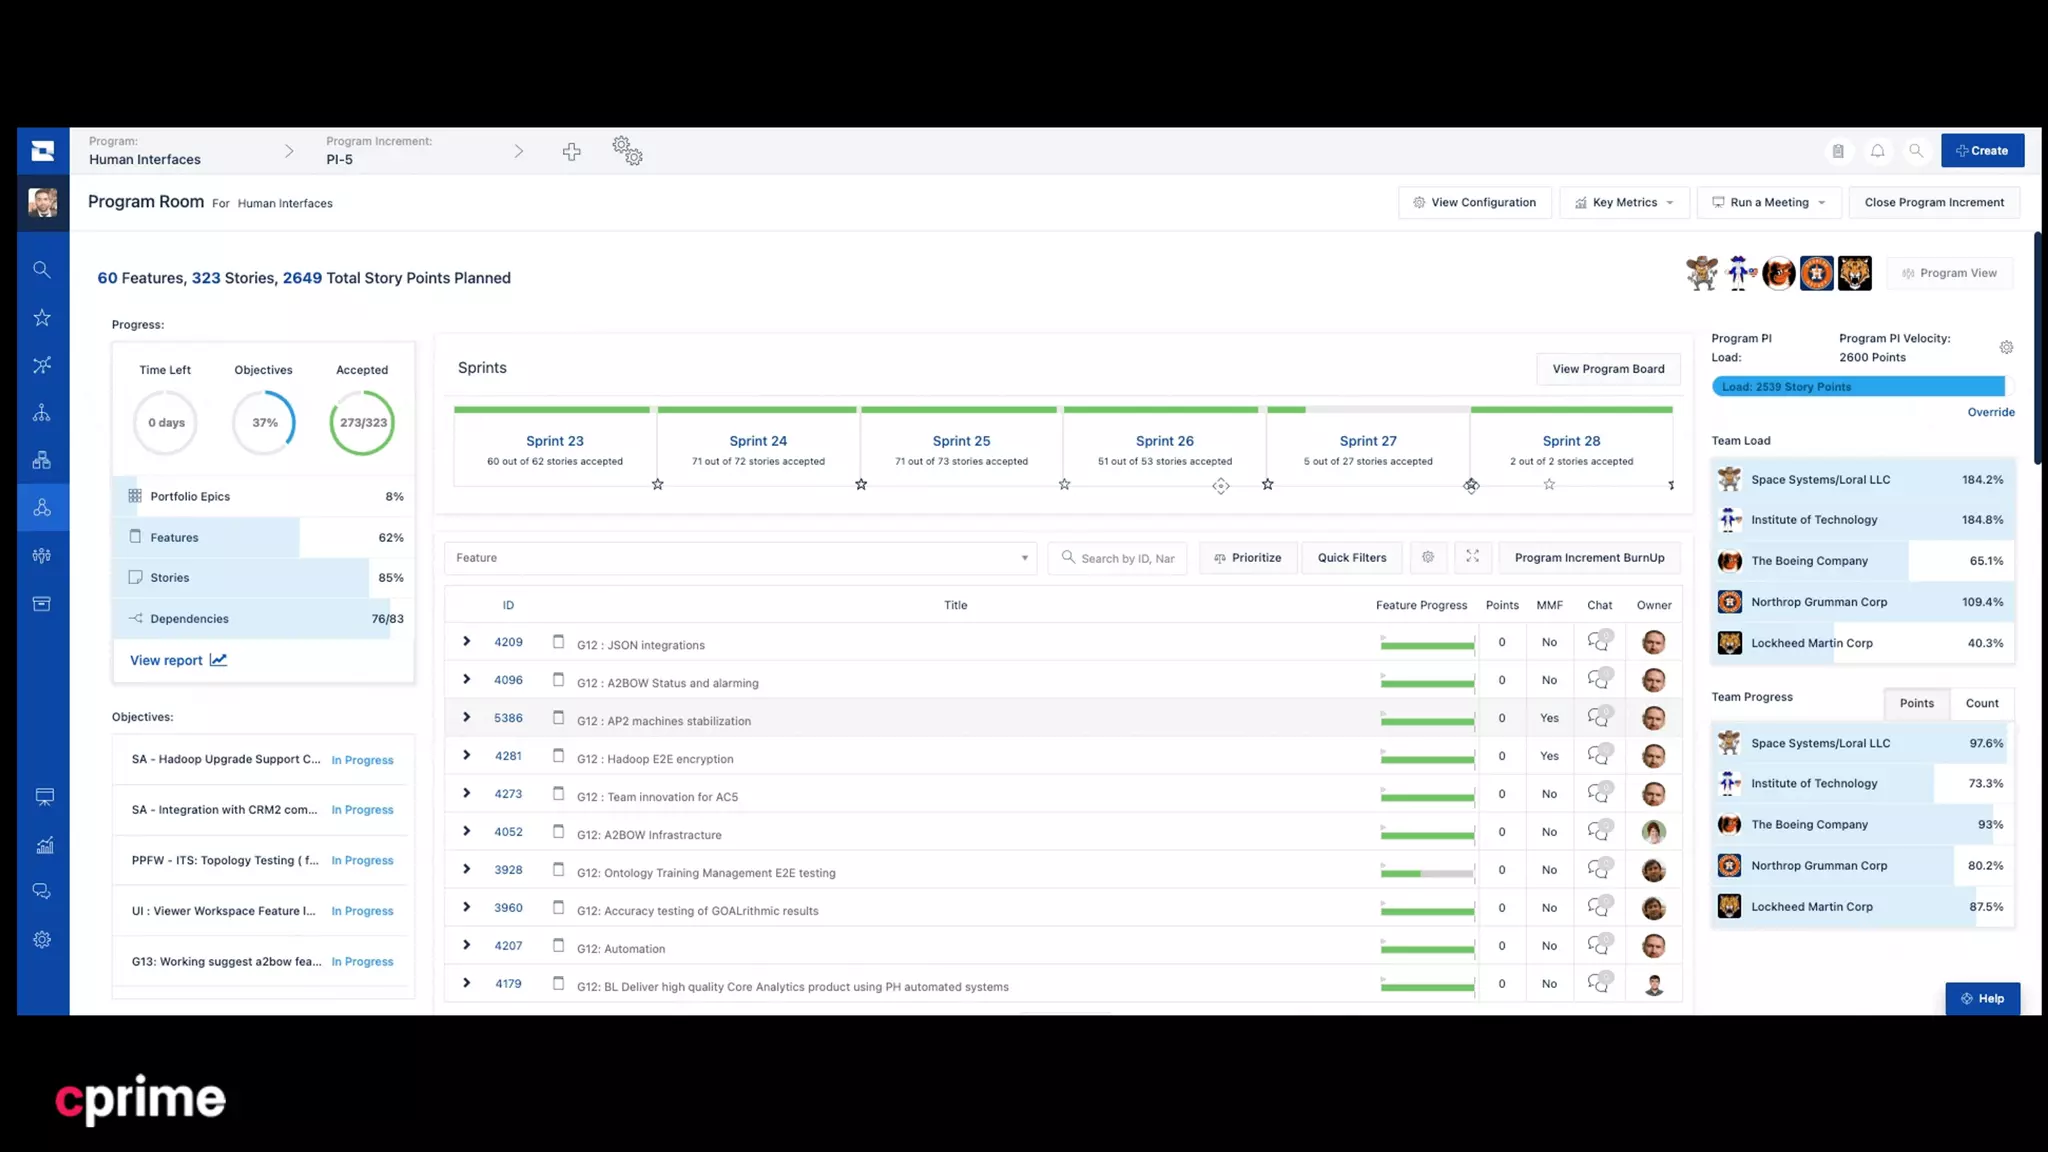Image resolution: width=2048 pixels, height=1152 pixels.
Task: Click the fullscreen expand icon near BurnUp
Action: 1472,557
